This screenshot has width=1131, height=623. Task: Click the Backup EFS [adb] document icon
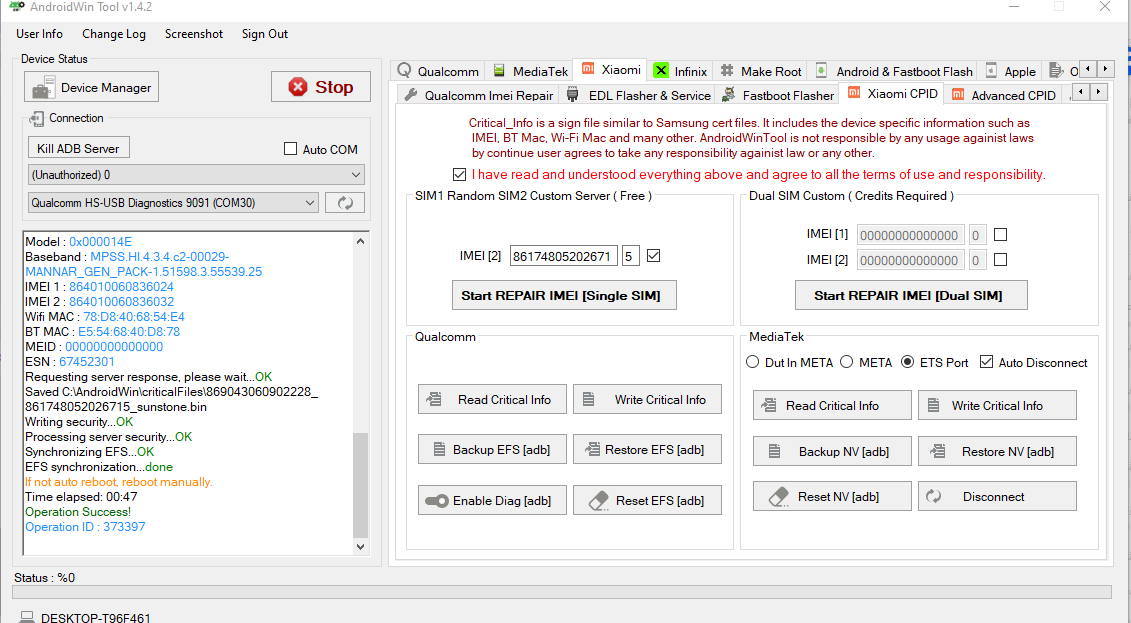pos(439,449)
